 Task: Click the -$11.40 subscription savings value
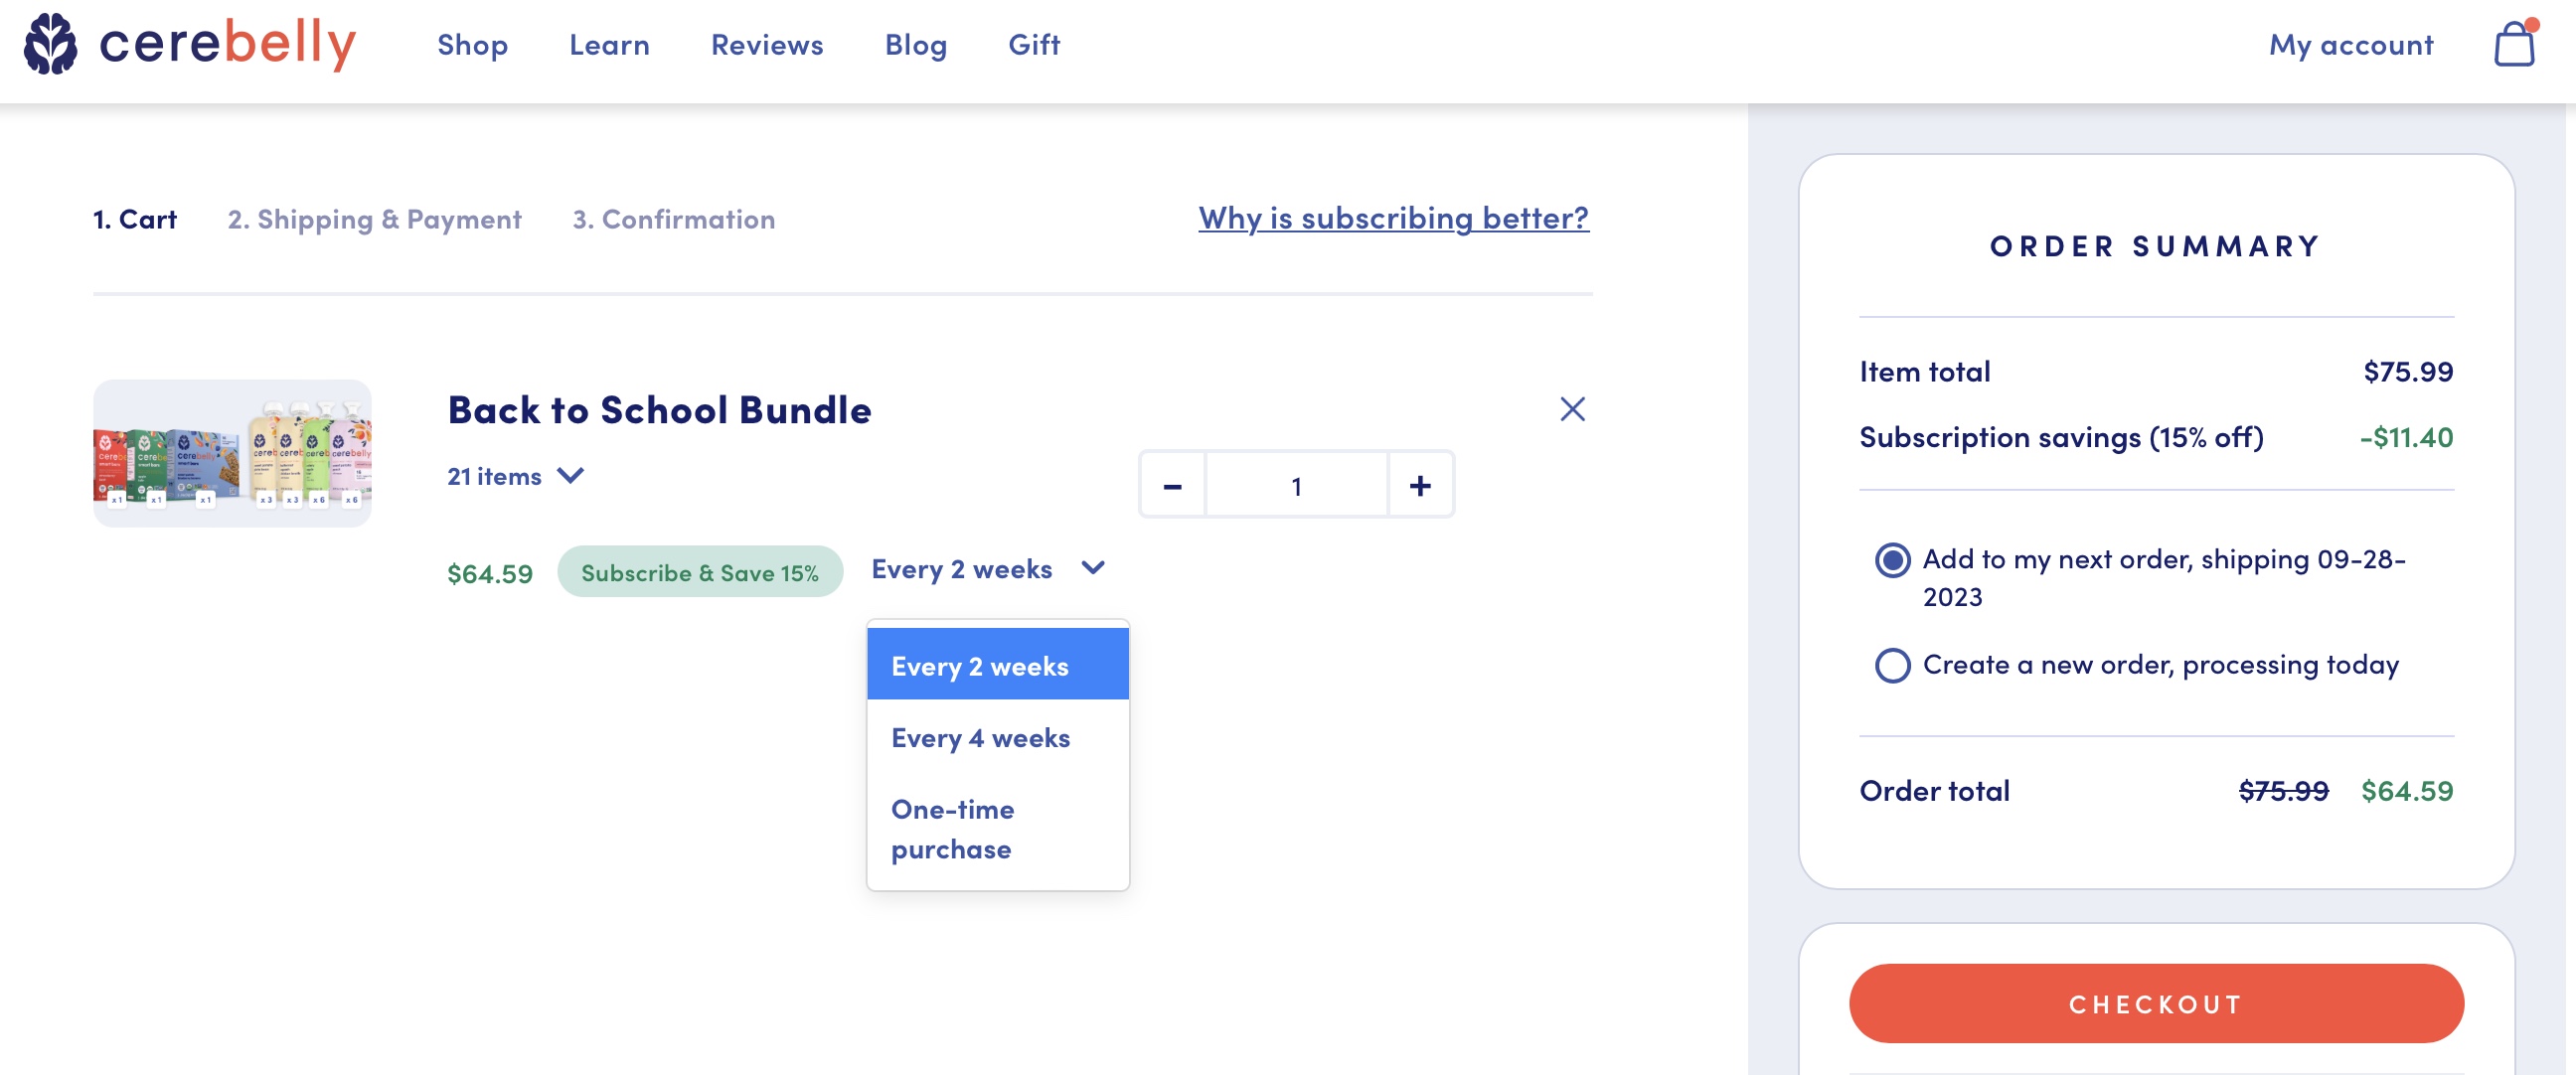[x=2406, y=437]
